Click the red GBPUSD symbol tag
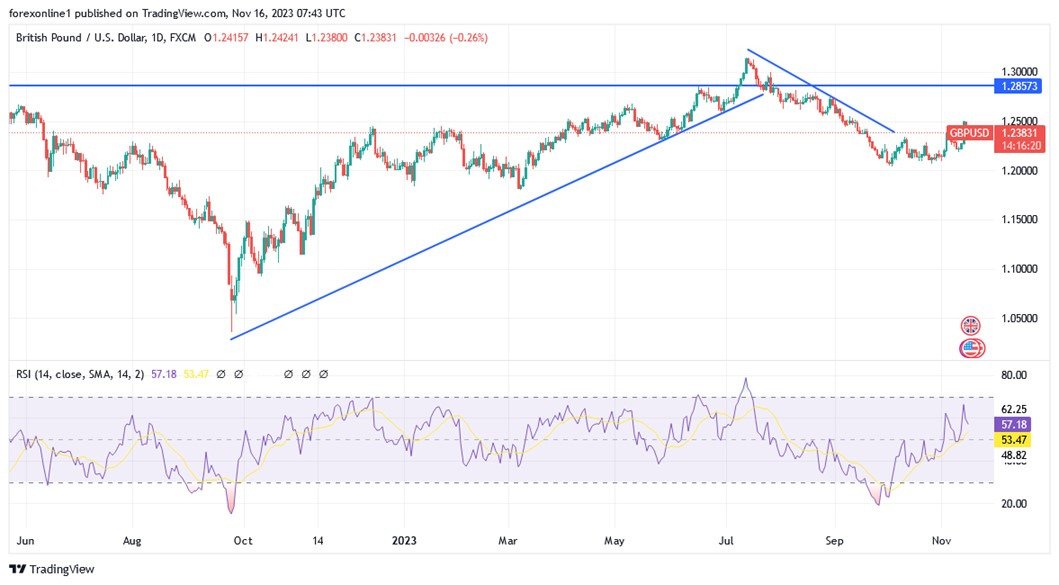The image size is (1059, 585). pyautogui.click(x=969, y=133)
